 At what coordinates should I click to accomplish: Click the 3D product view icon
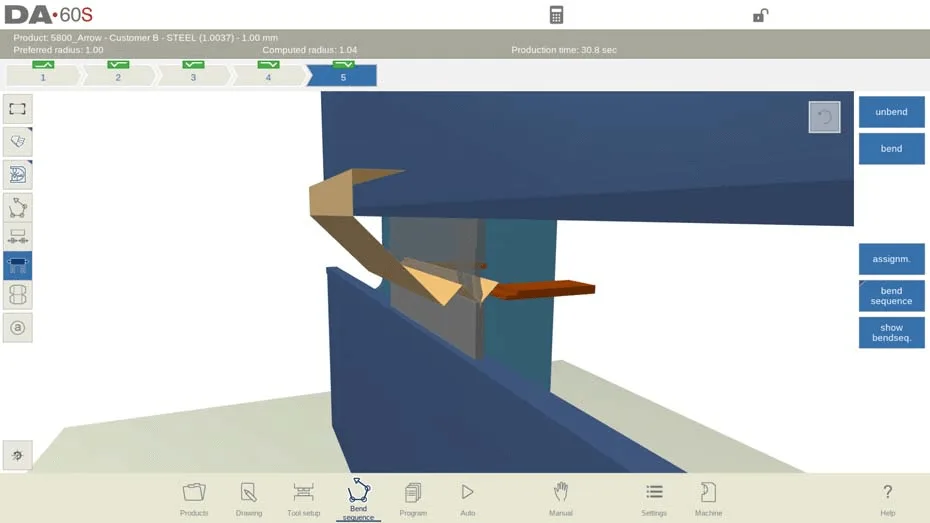tap(18, 142)
